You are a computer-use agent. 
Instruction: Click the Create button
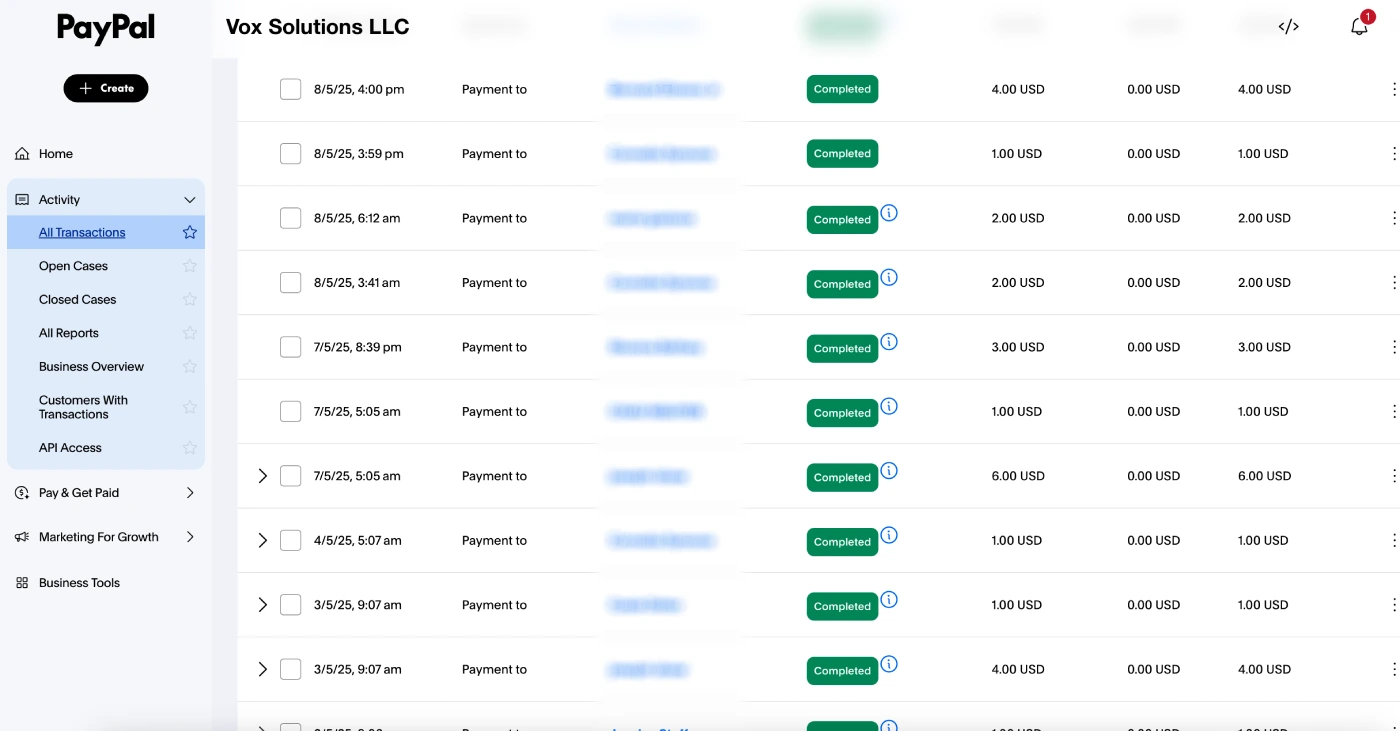click(x=106, y=88)
